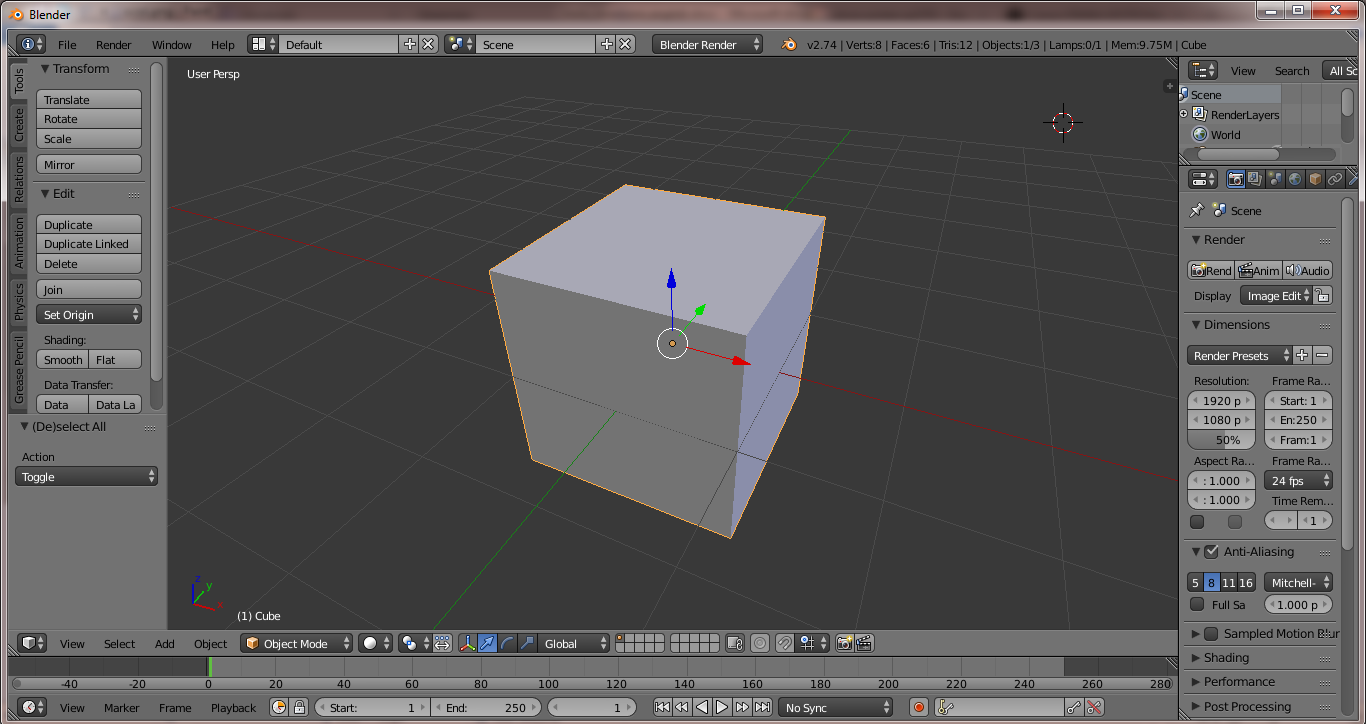Viewport: 1366px width, 724px height.
Task: Open the Global orientation dropdown
Action: (574, 643)
